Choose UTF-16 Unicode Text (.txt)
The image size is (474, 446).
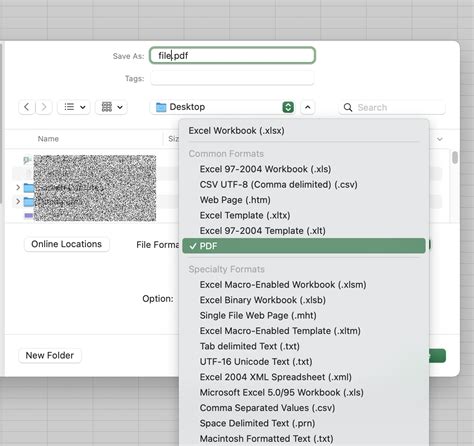pyautogui.click(x=304, y=362)
